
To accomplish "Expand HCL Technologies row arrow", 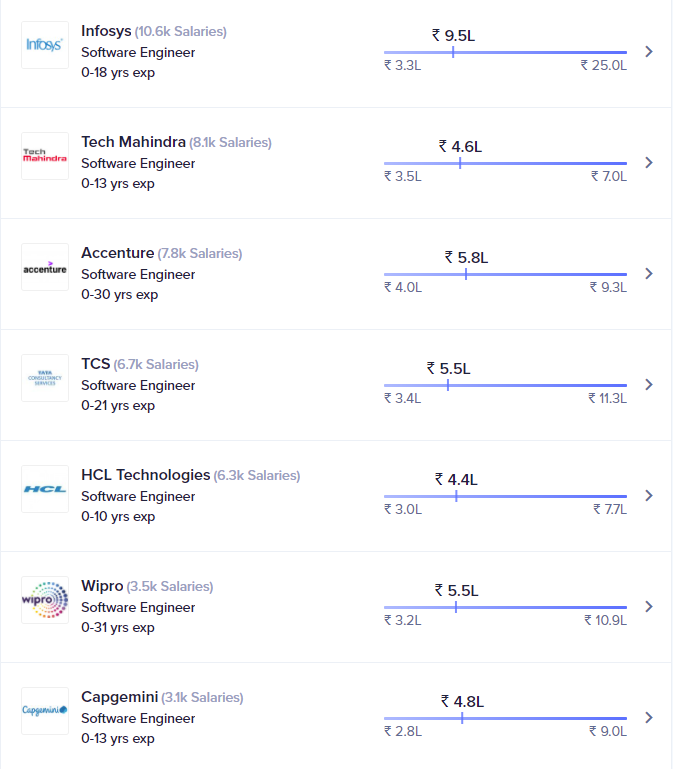I will [x=649, y=495].
